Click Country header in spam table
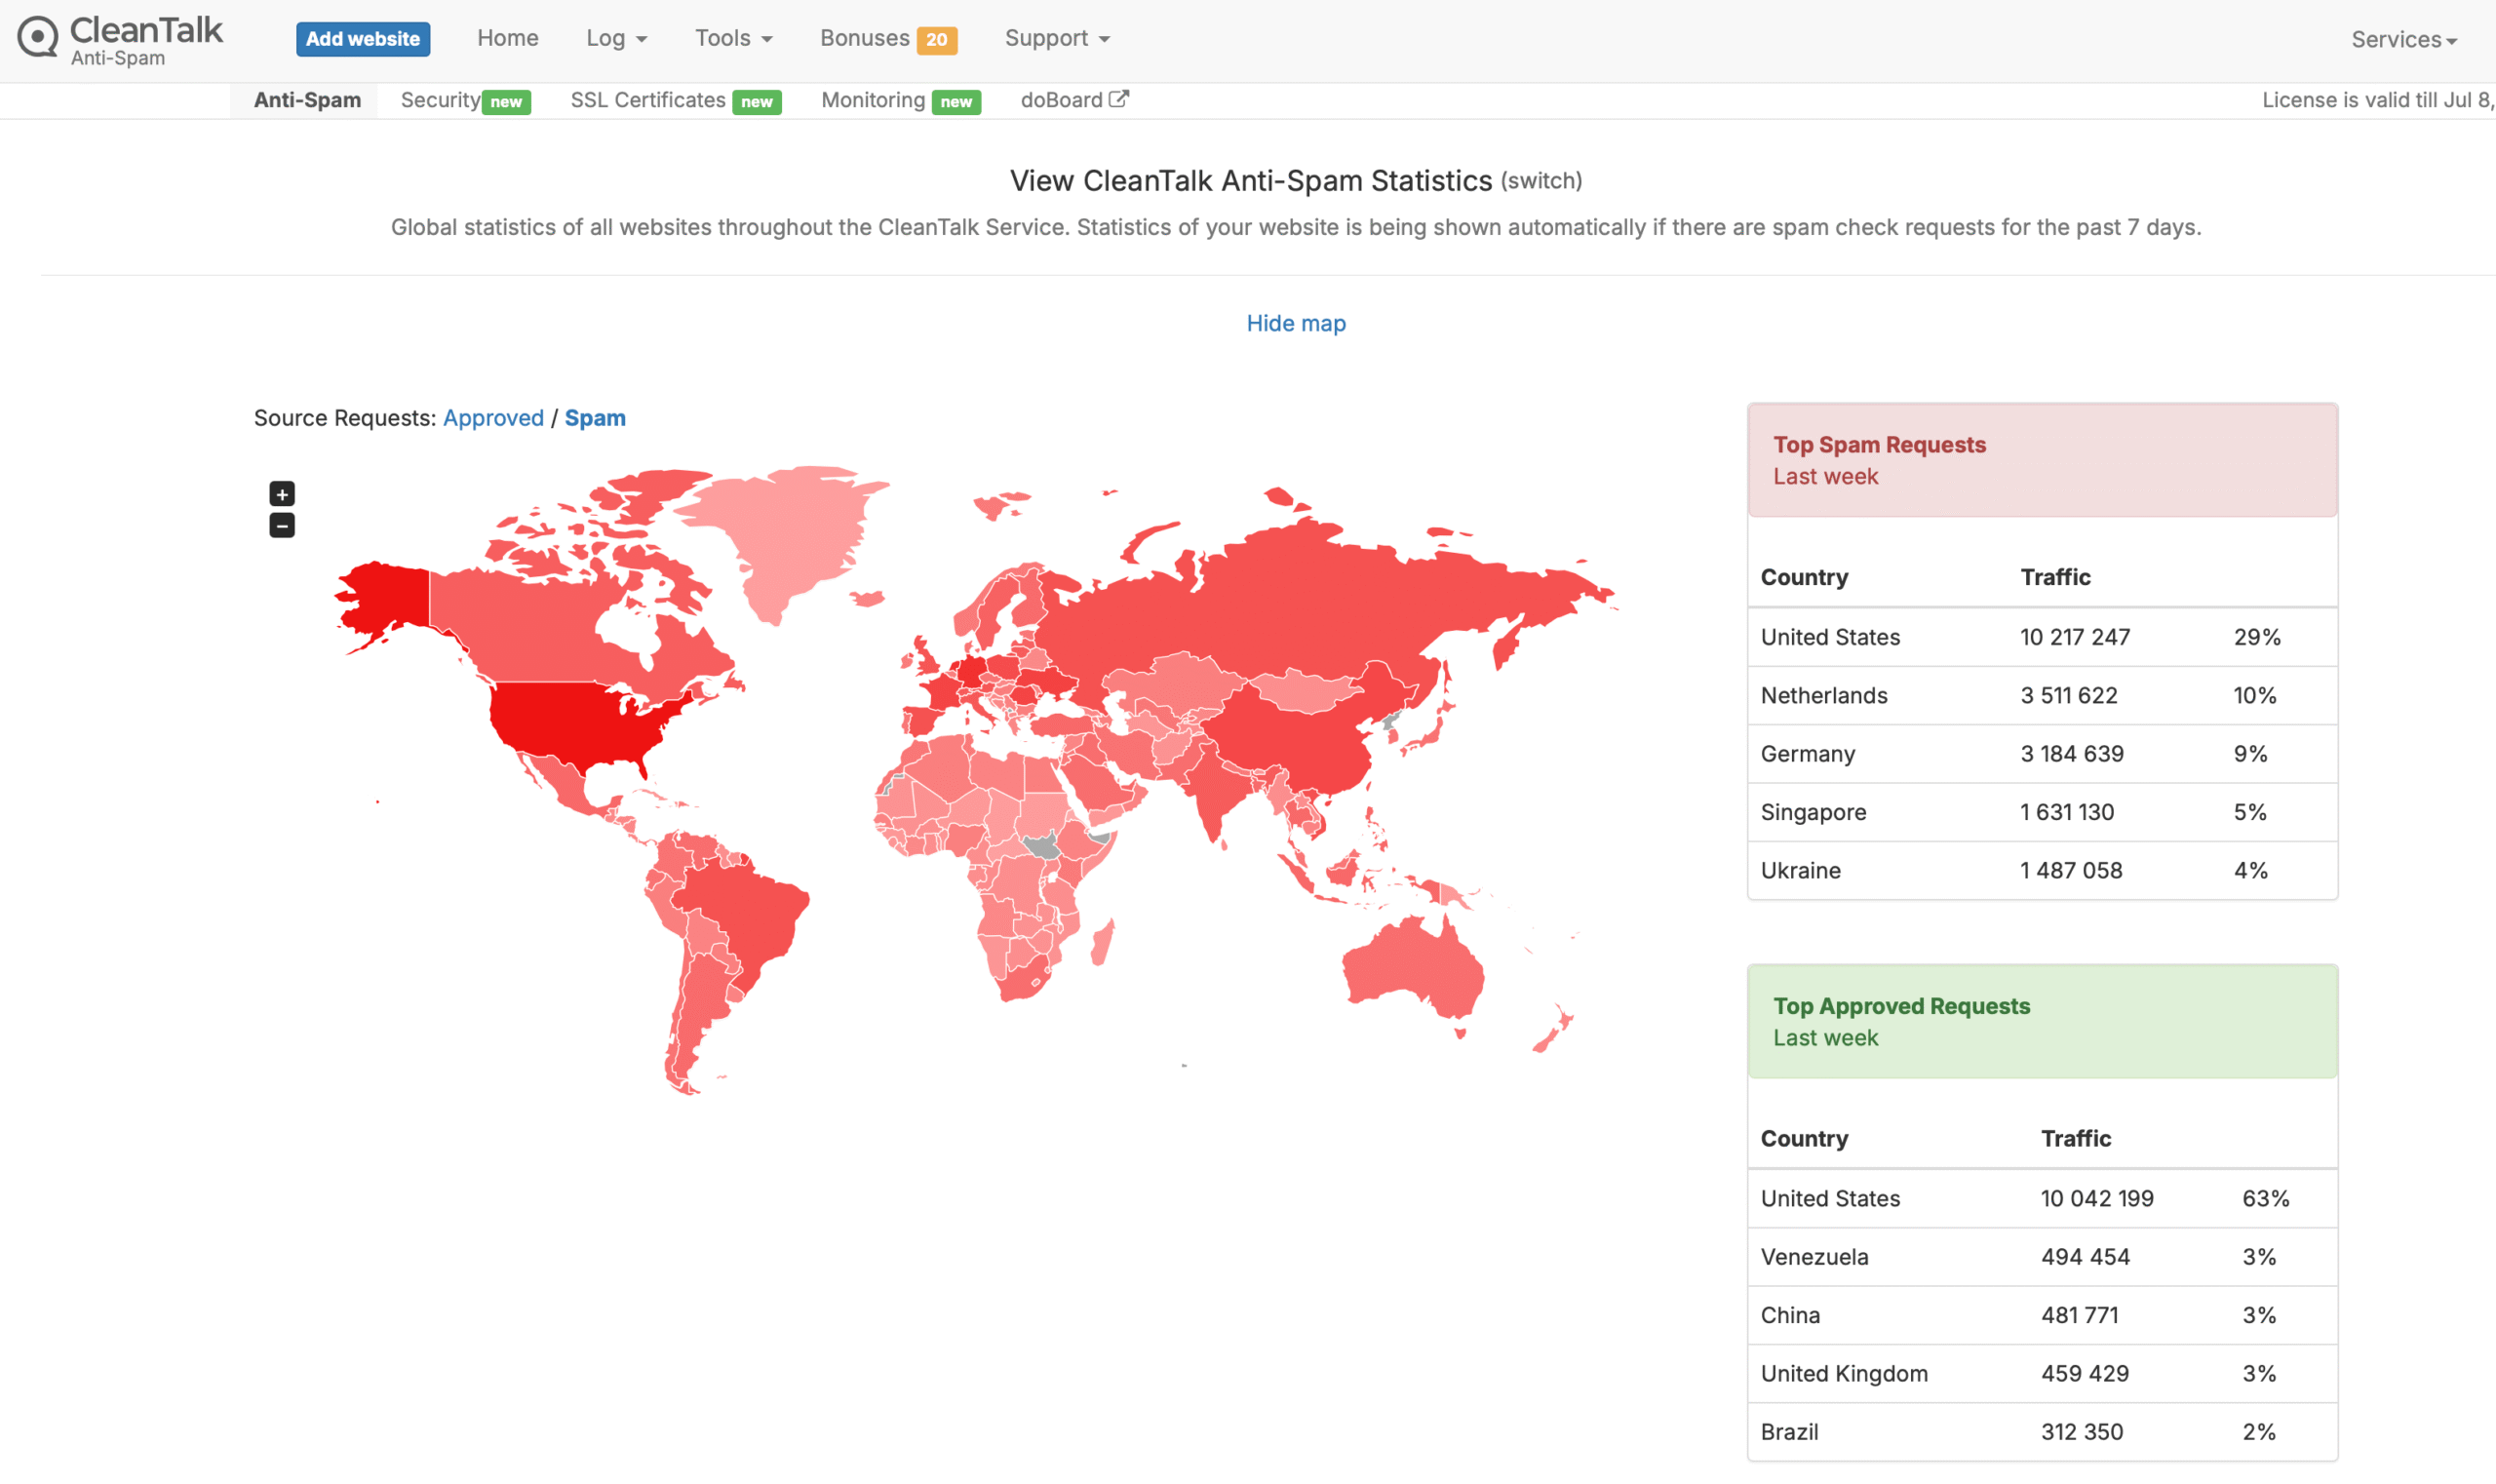This screenshot has height=1484, width=2496. pyautogui.click(x=1804, y=577)
